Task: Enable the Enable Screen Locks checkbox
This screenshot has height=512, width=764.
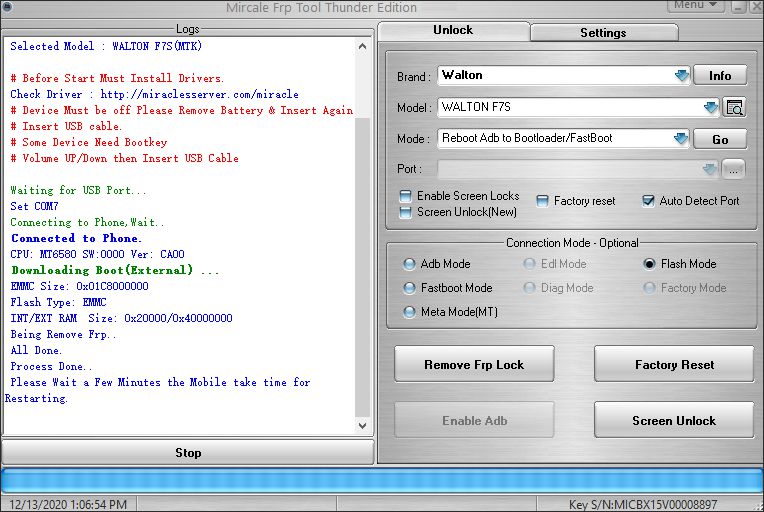Action: pyautogui.click(x=405, y=196)
